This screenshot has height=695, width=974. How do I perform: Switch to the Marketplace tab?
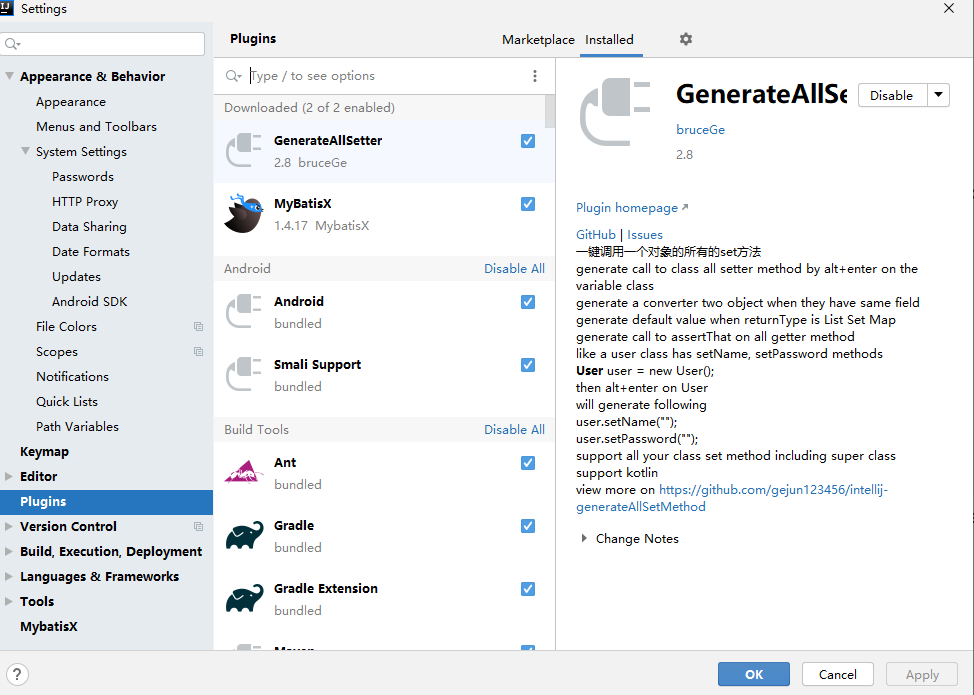coord(538,40)
